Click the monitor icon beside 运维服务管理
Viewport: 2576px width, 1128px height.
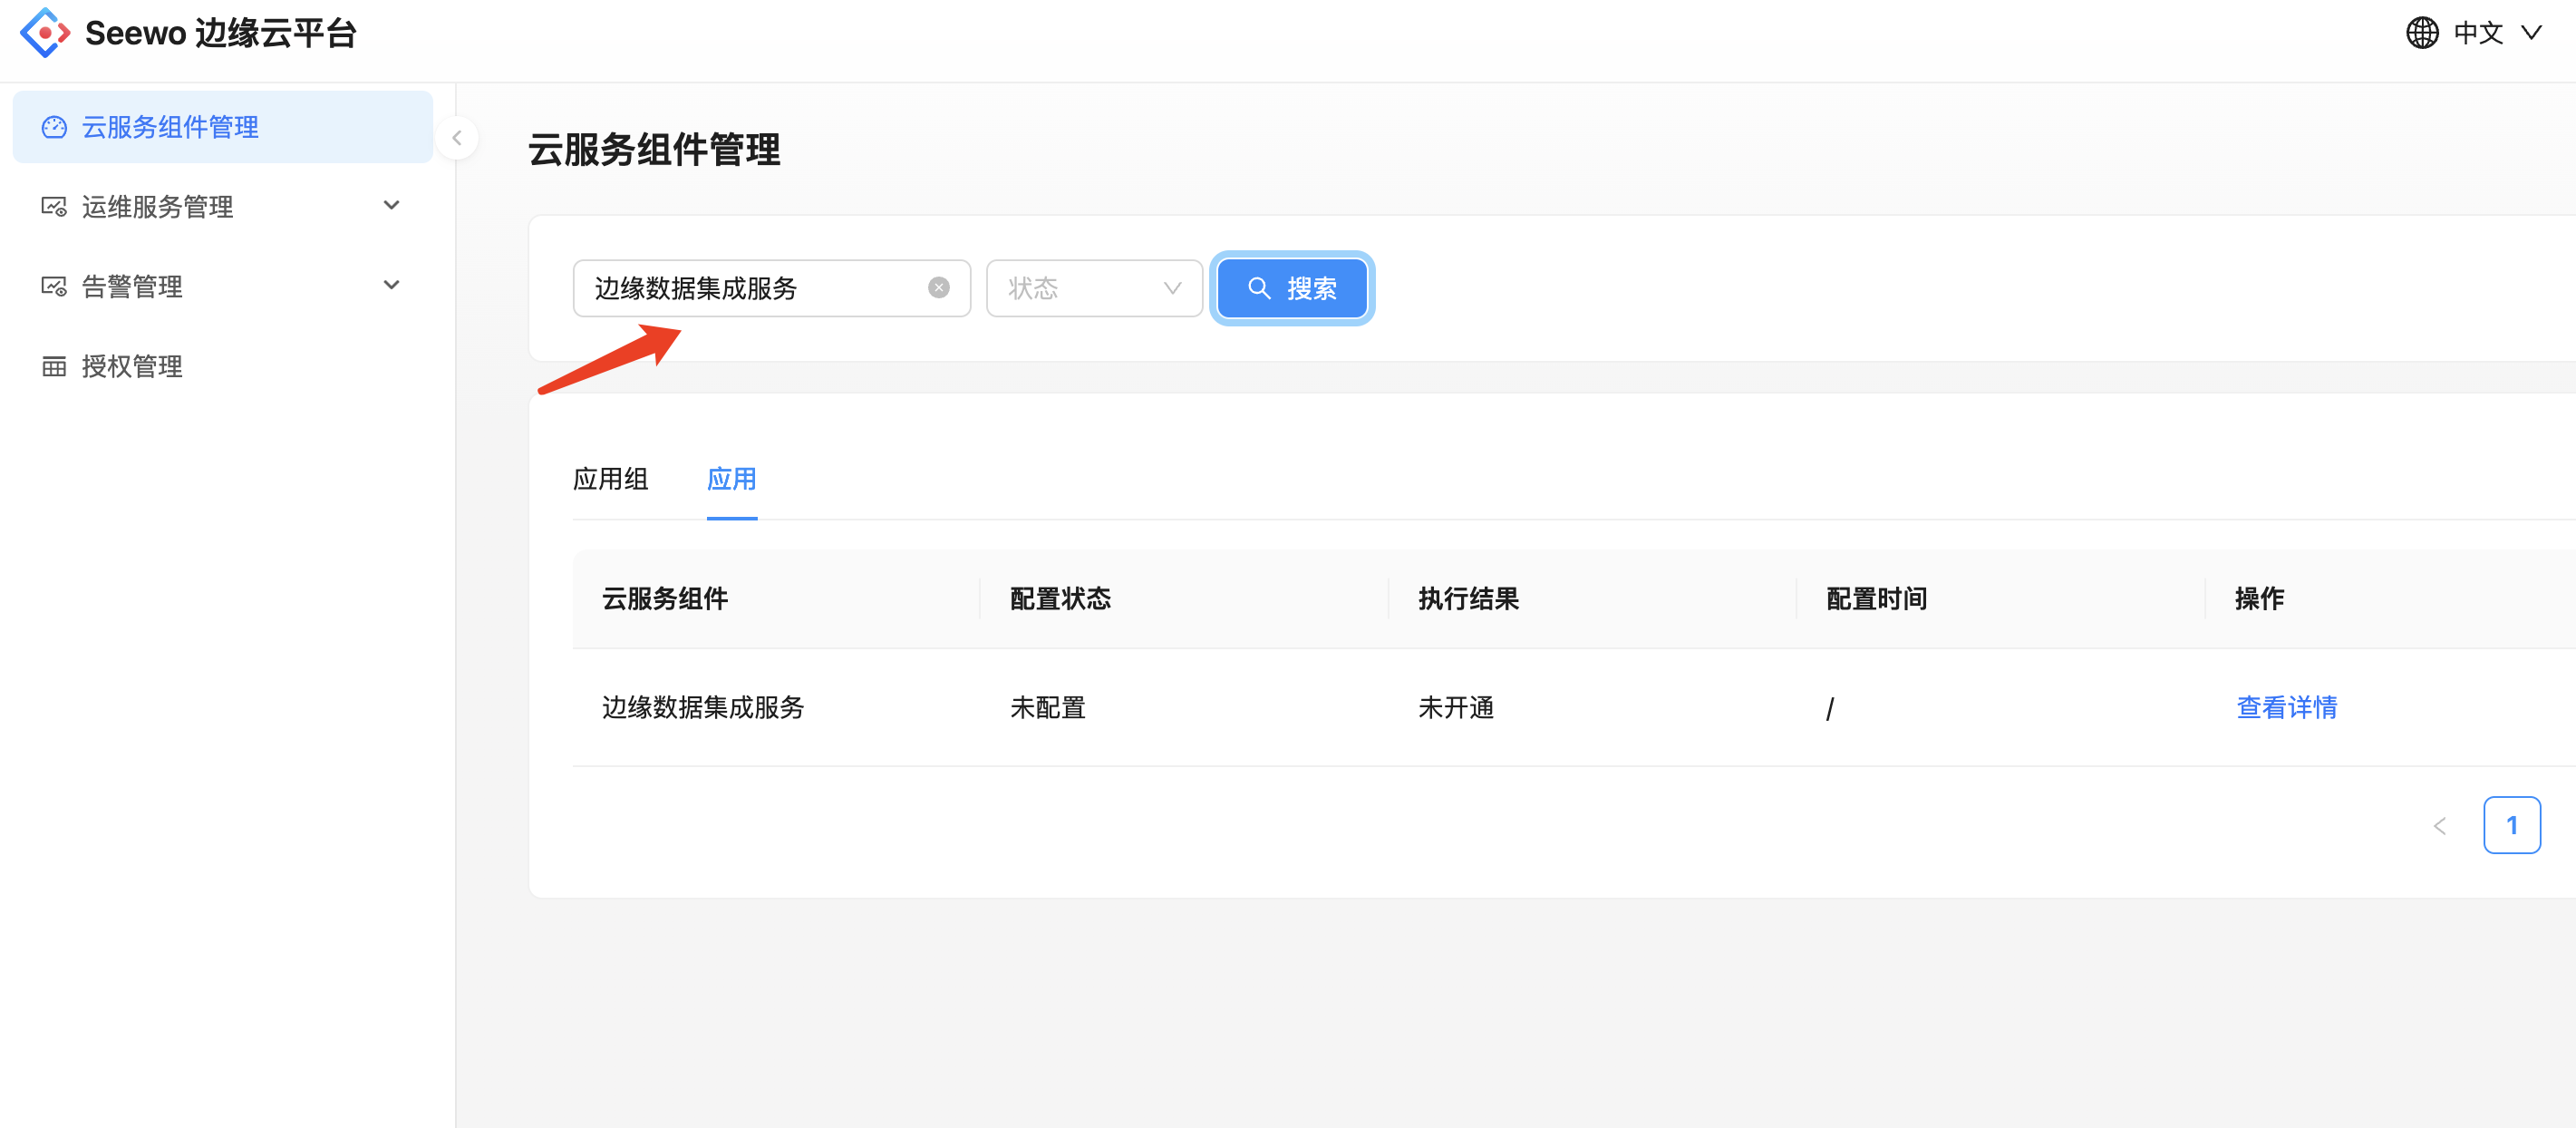click(x=54, y=207)
